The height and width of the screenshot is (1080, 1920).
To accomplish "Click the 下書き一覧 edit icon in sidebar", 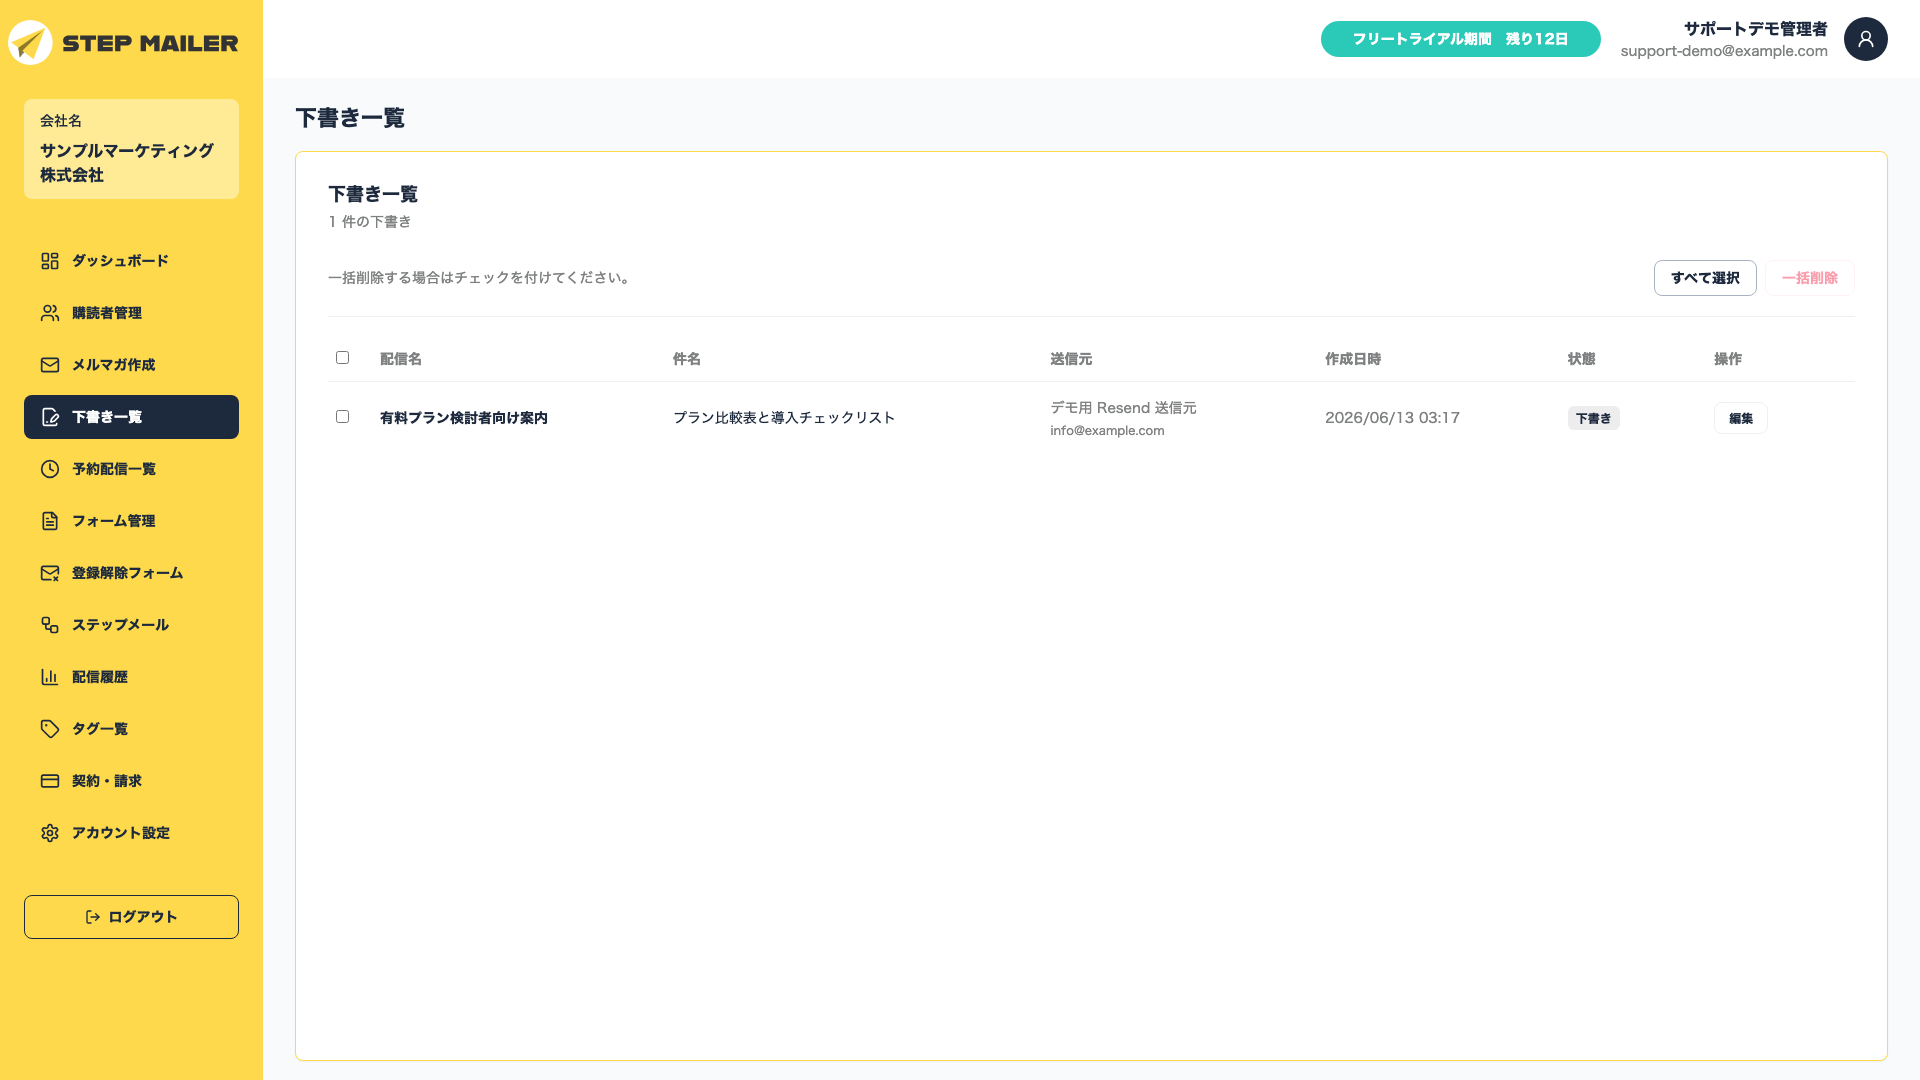I will pyautogui.click(x=50, y=417).
